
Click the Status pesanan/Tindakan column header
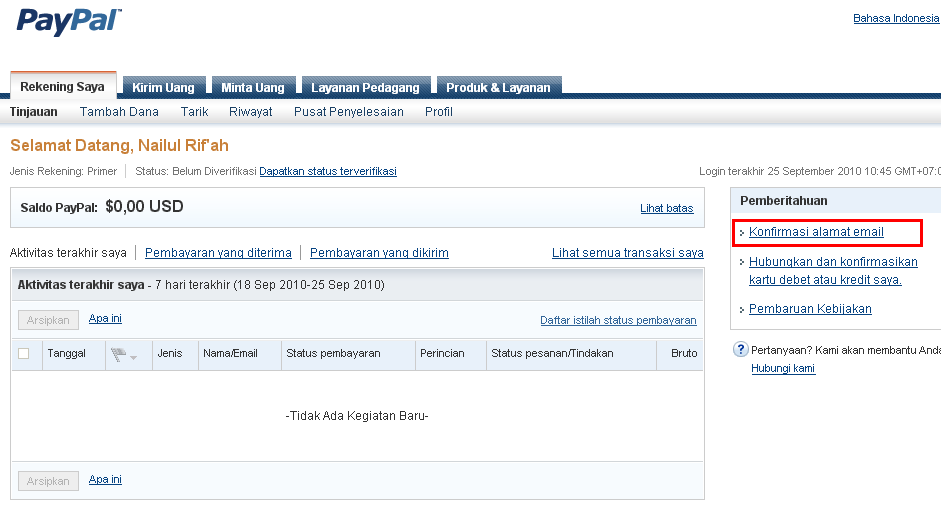click(552, 354)
